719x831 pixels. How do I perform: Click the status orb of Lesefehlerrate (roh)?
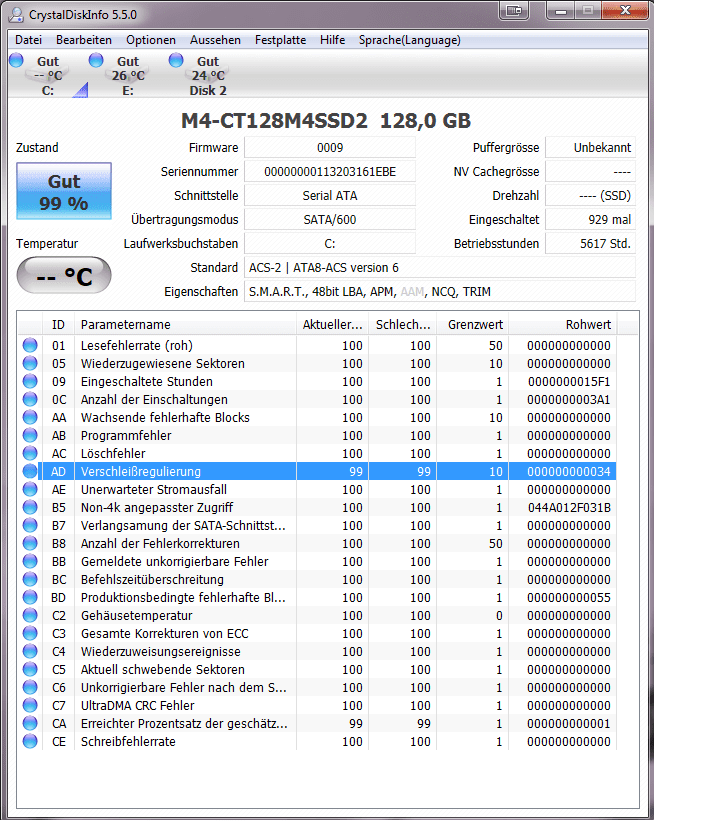pyautogui.click(x=30, y=346)
